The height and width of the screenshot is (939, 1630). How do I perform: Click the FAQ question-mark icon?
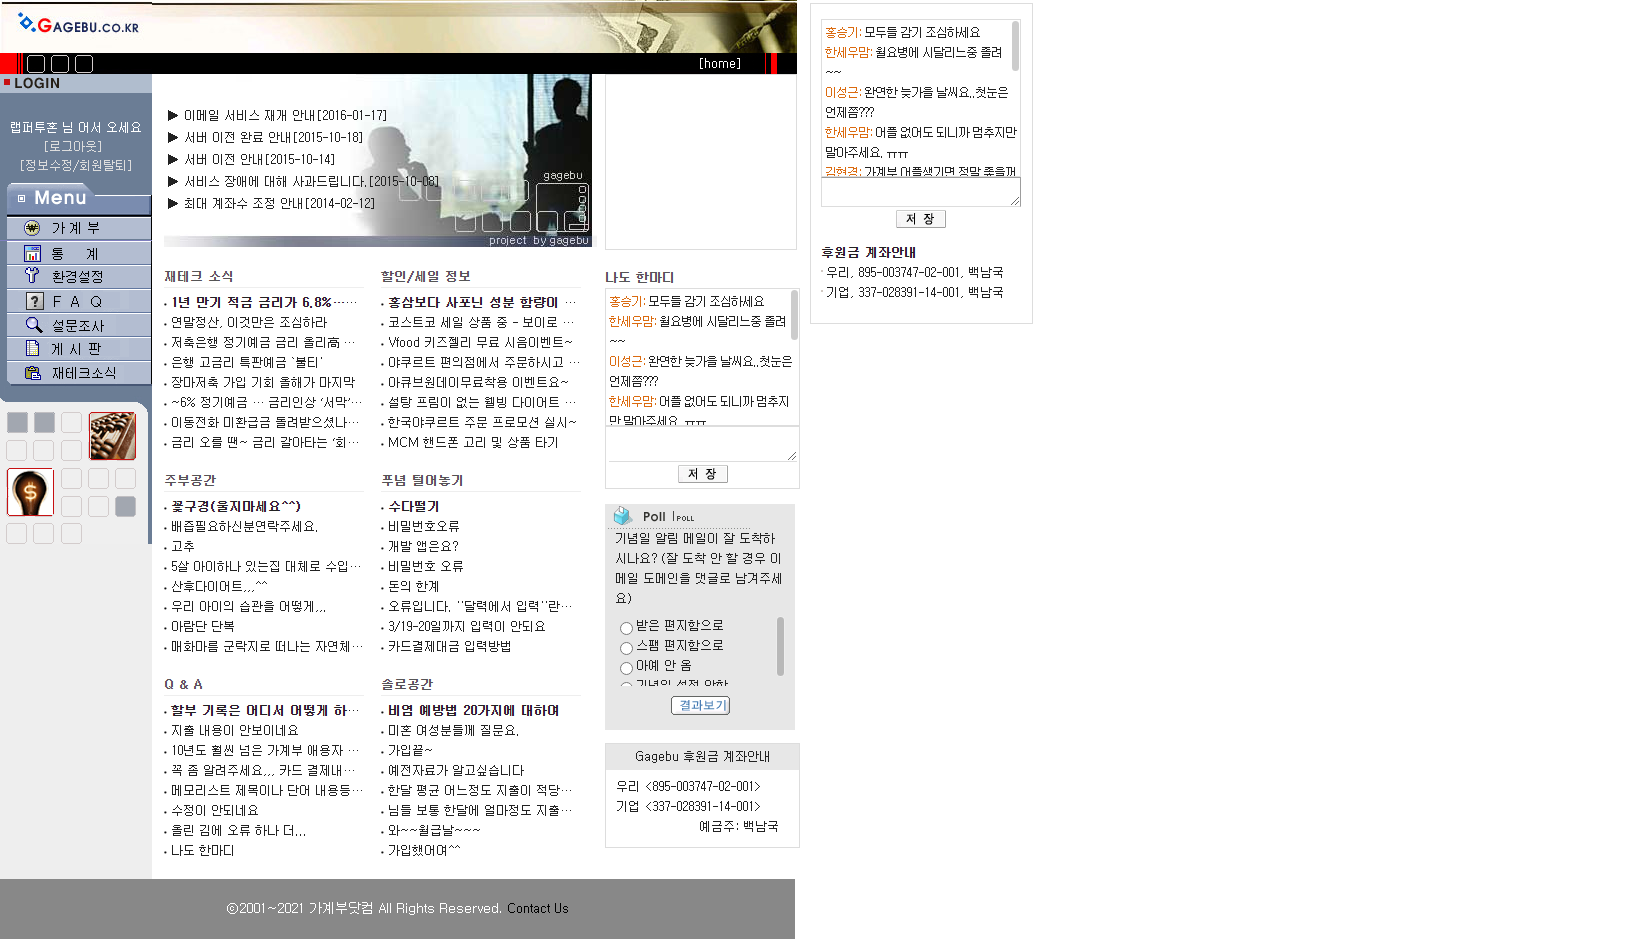coord(34,301)
